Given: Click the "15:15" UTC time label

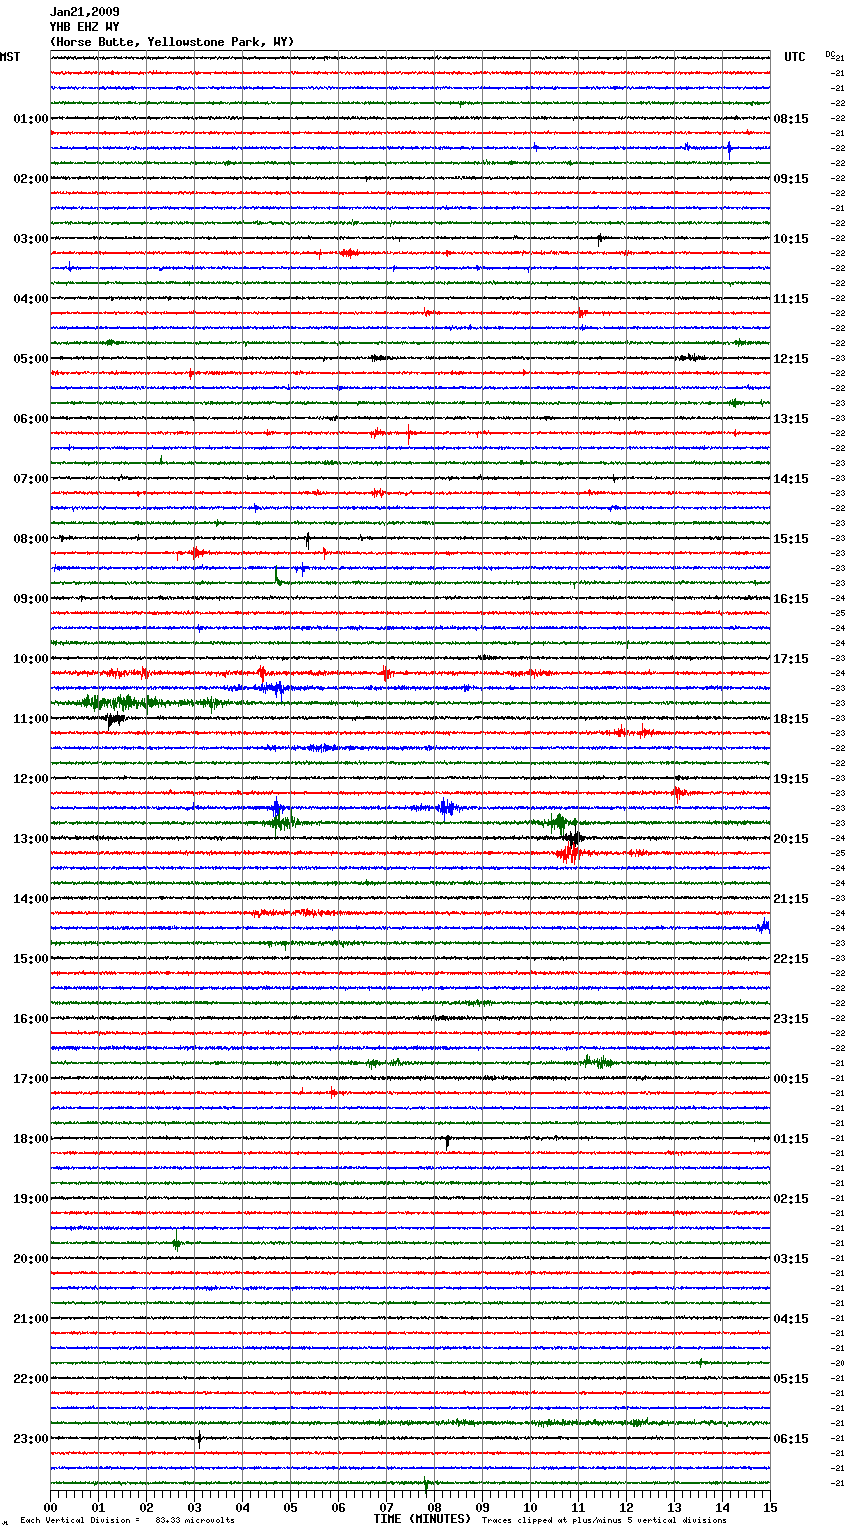Looking at the screenshot, I should 791,539.
